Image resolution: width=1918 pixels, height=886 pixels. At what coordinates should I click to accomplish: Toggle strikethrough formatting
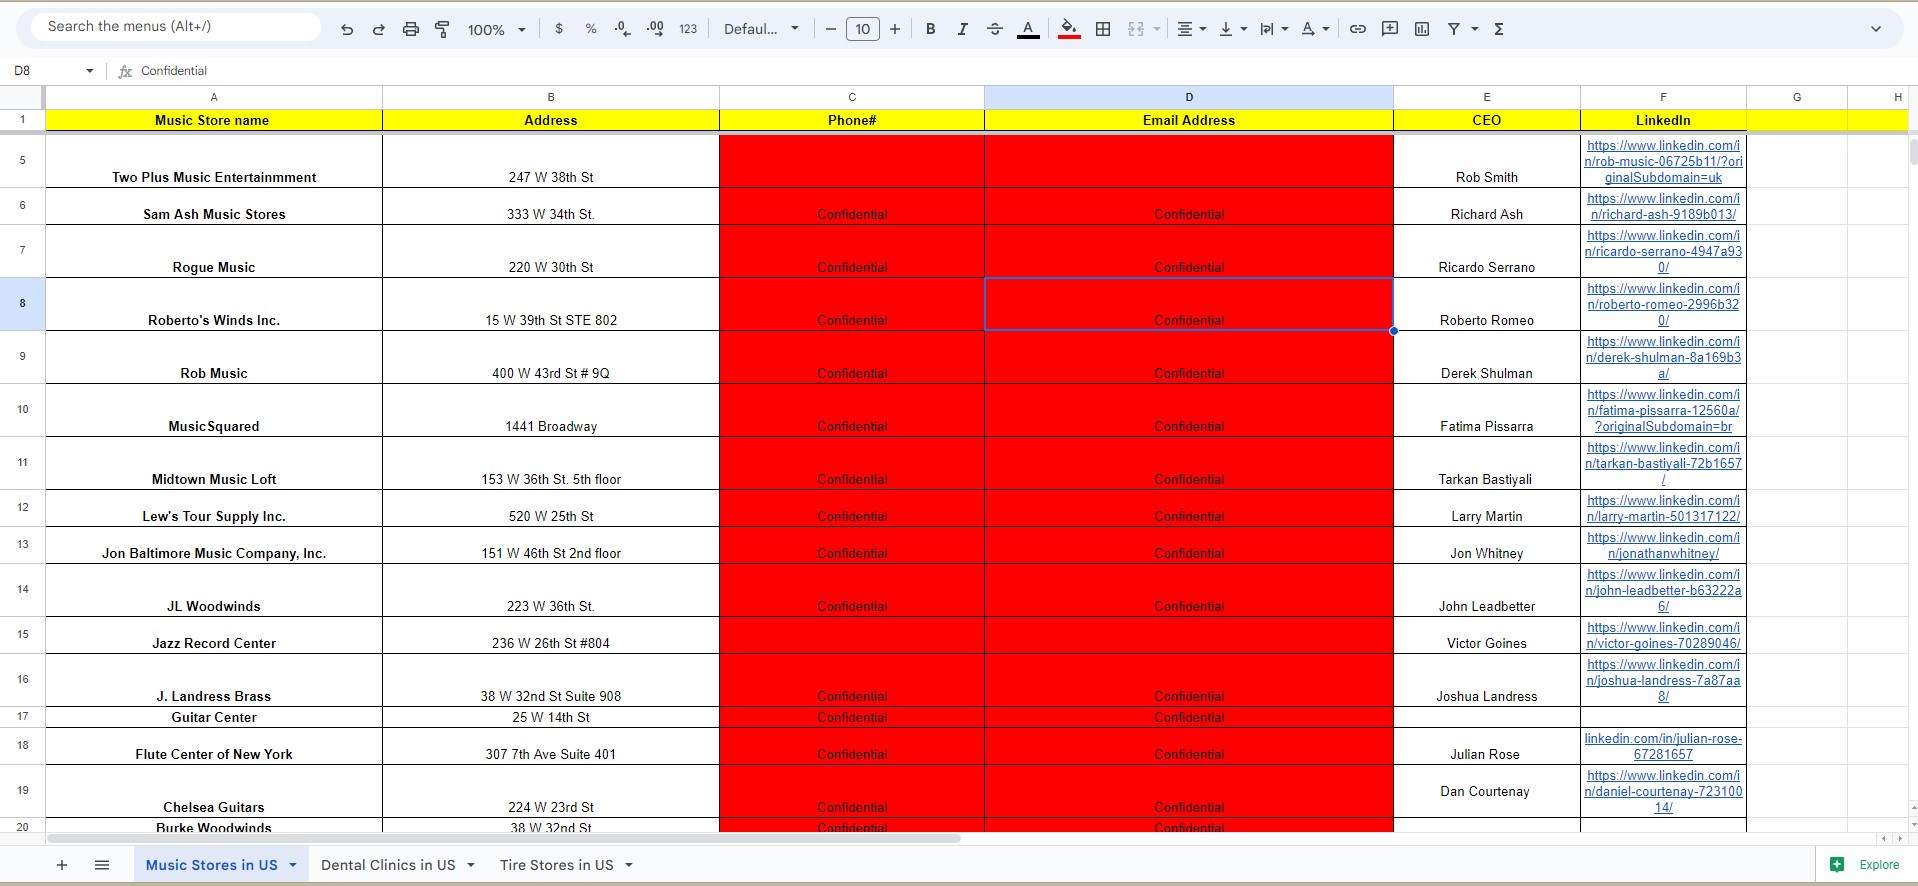995,29
